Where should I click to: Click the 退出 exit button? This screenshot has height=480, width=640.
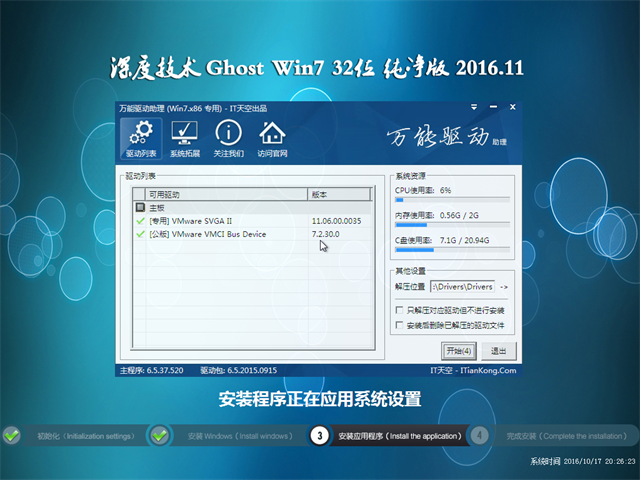[498, 350]
